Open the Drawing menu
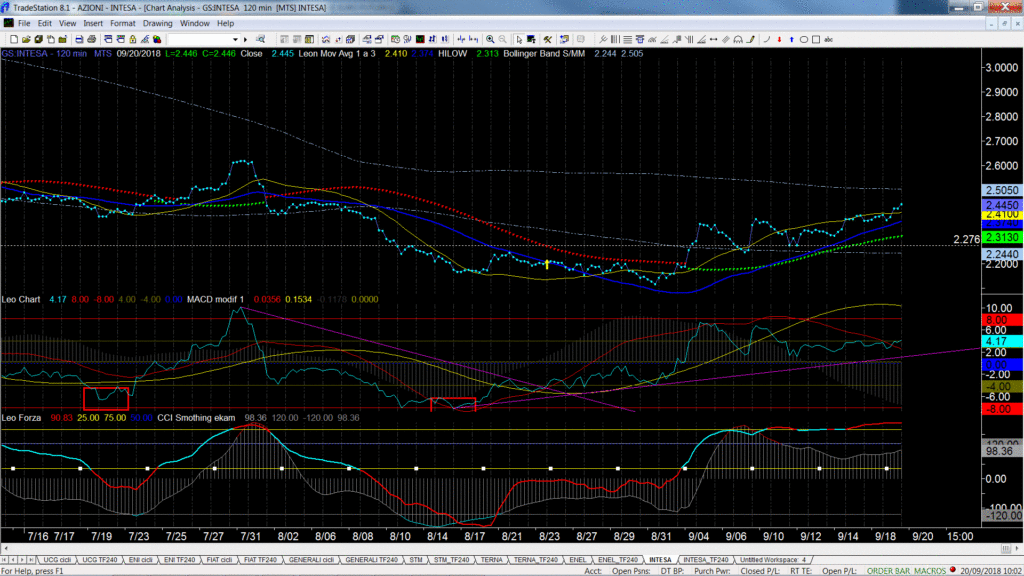Viewport: 1024px width, 576px height. pos(157,24)
